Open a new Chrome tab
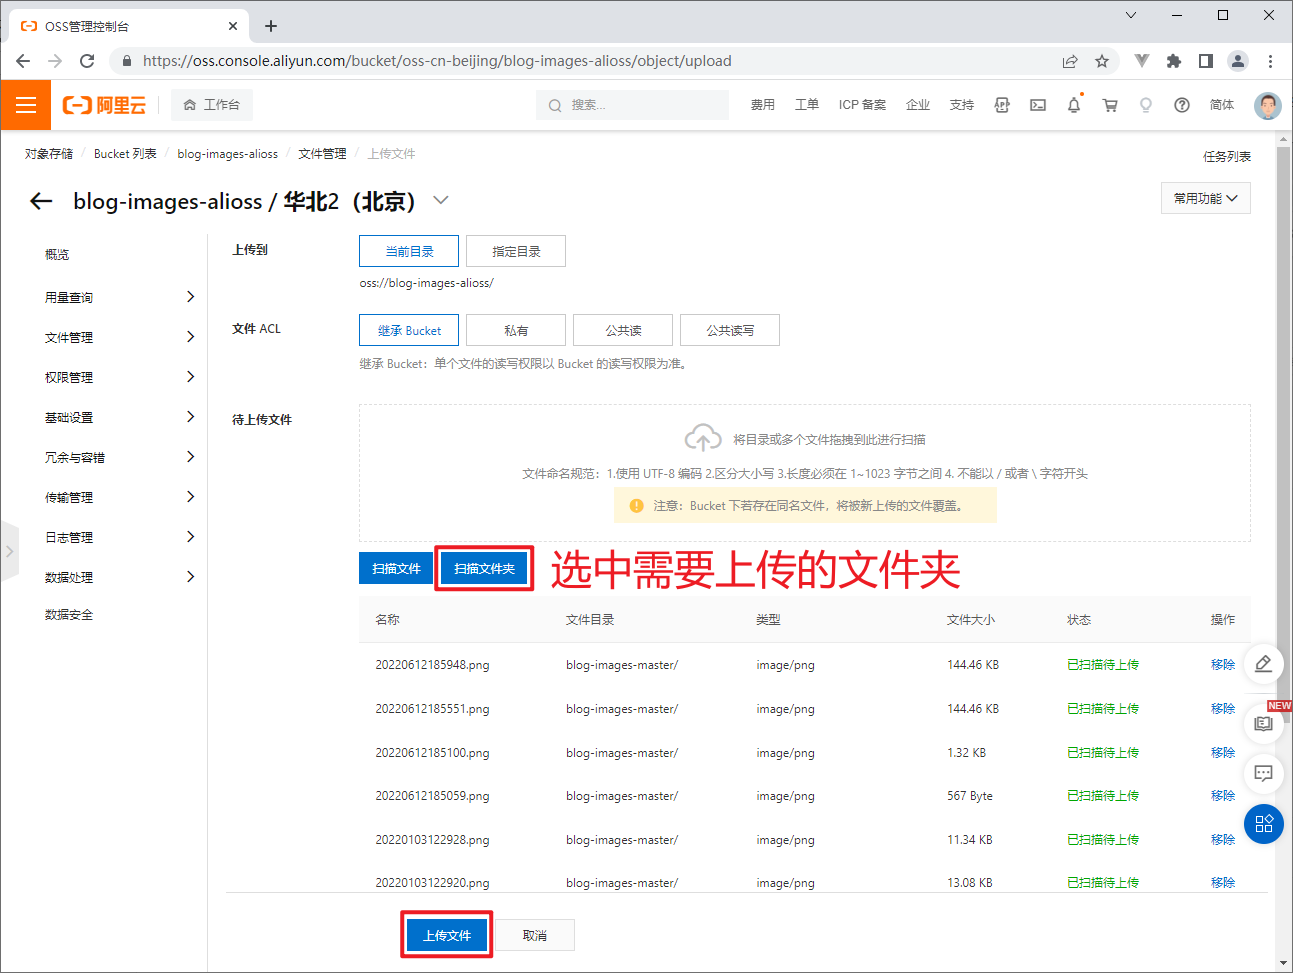The height and width of the screenshot is (973, 1293). click(x=271, y=26)
